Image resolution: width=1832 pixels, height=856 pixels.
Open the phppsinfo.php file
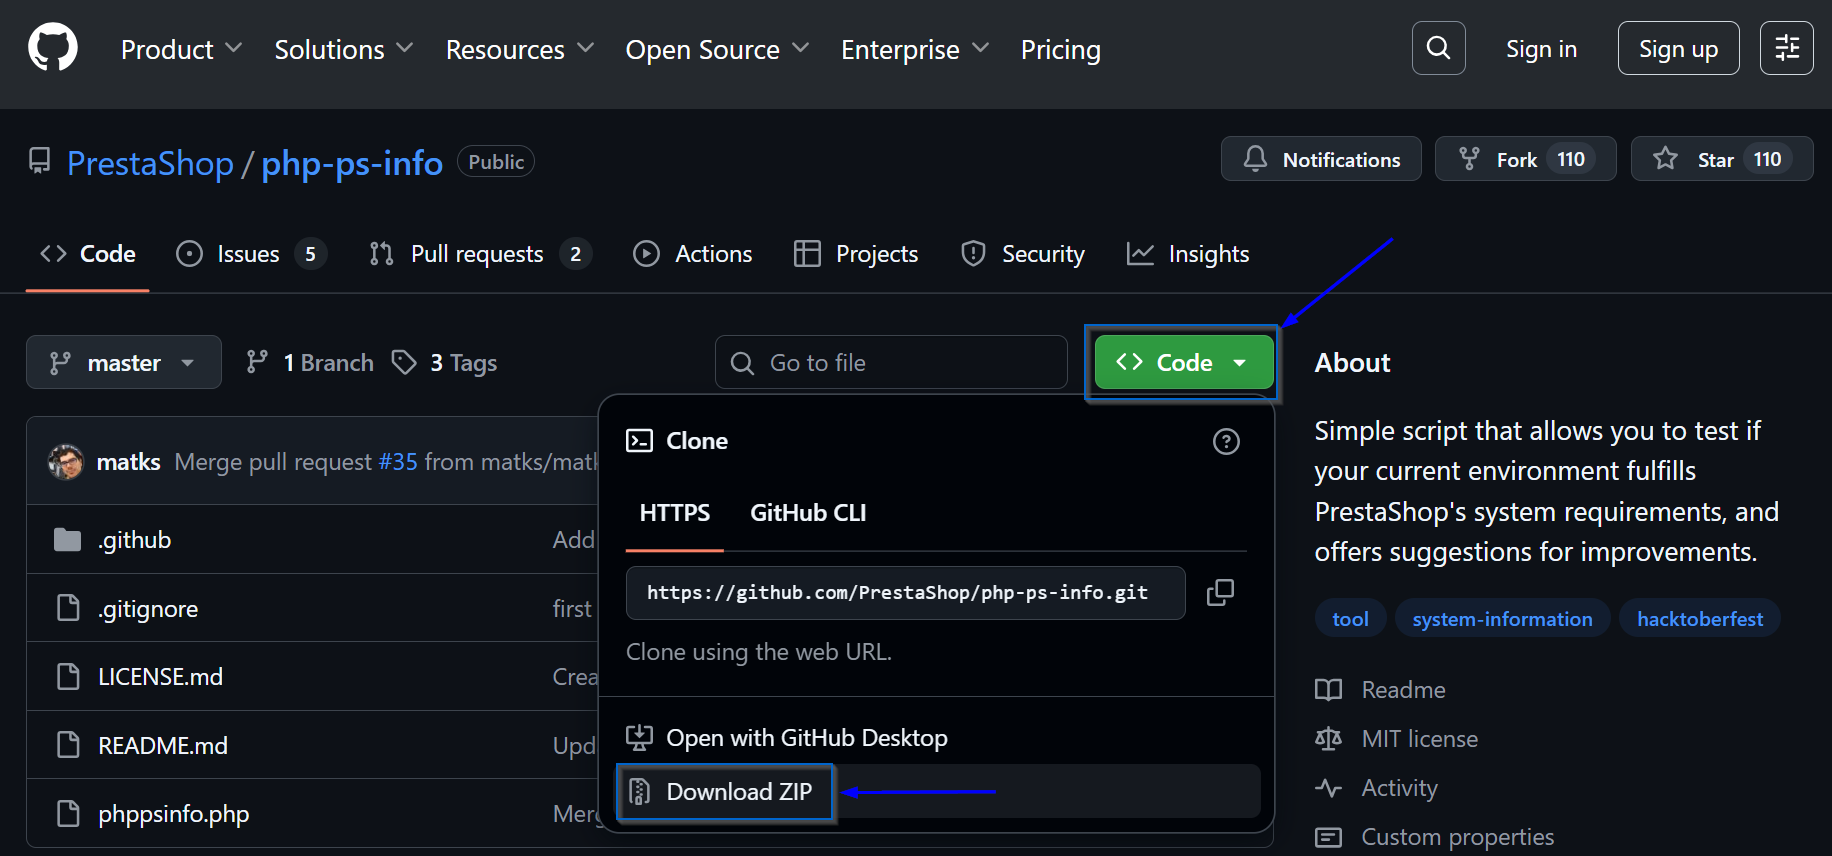[174, 814]
